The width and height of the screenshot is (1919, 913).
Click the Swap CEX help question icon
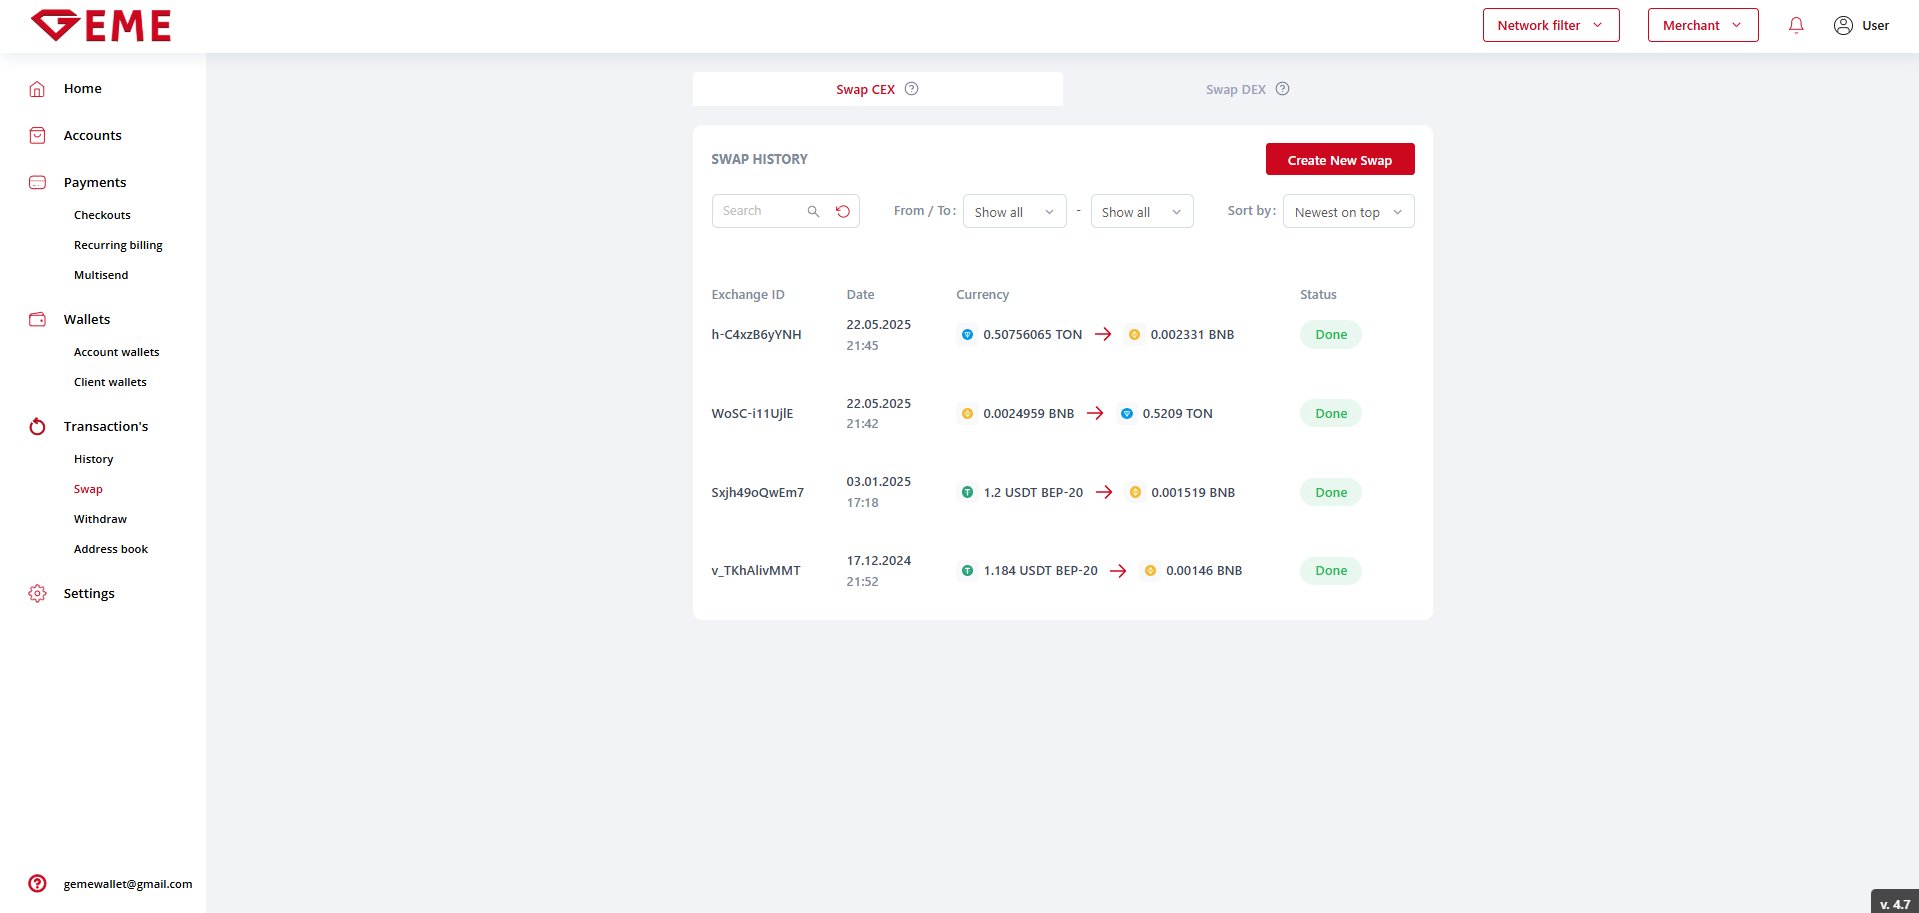[911, 89]
